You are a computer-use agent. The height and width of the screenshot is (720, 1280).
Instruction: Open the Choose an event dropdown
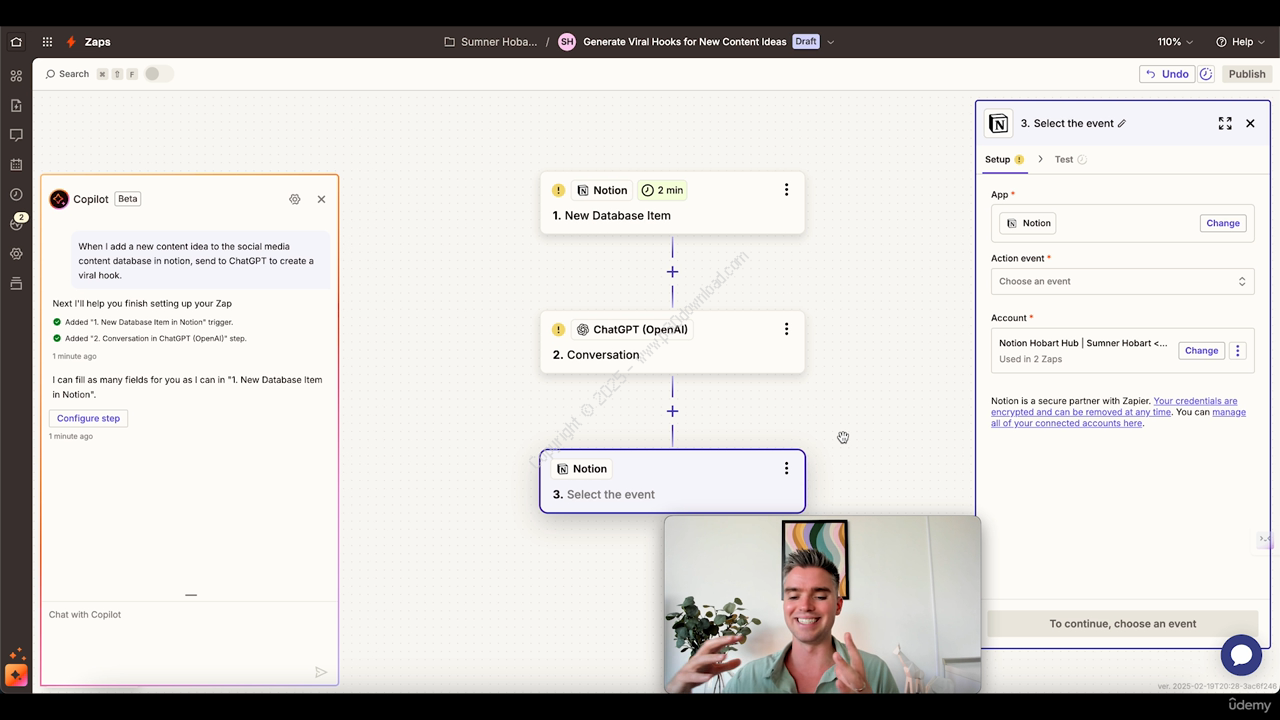tap(1122, 281)
